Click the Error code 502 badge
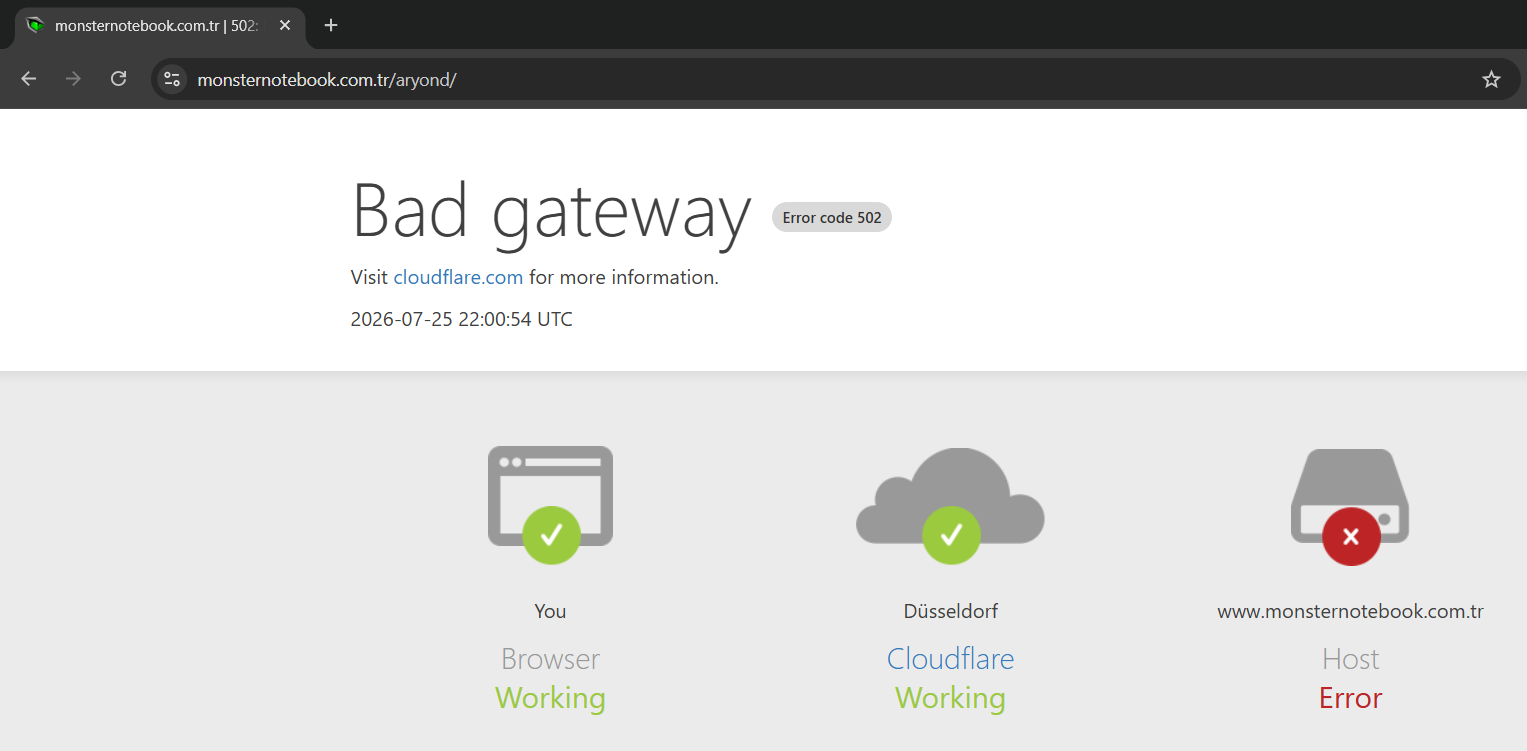The width and height of the screenshot is (1527, 751). coord(832,217)
